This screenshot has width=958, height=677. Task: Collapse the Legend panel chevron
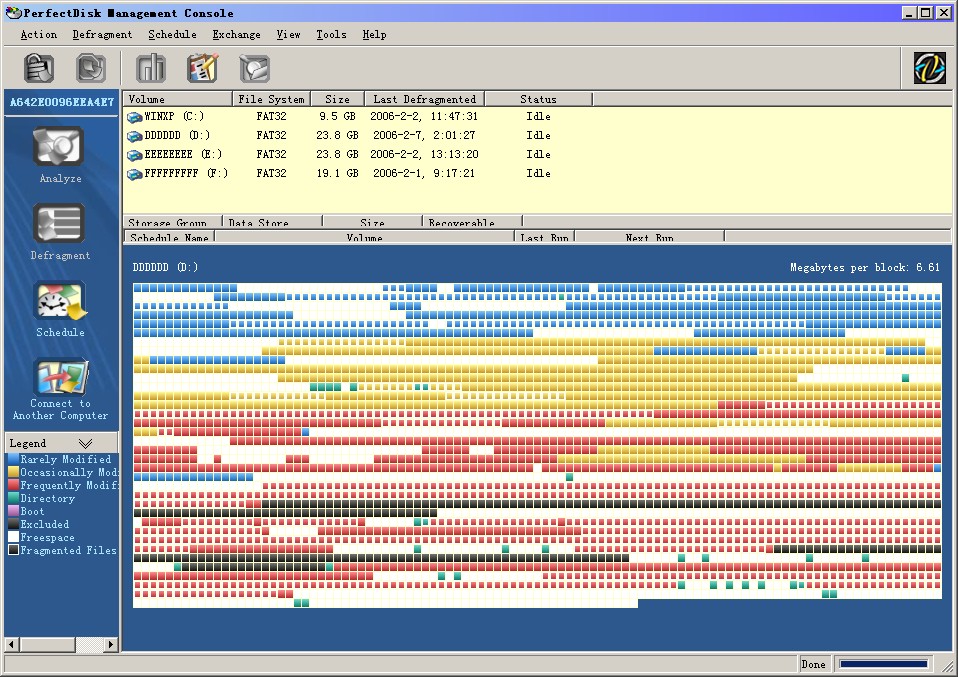[86, 443]
